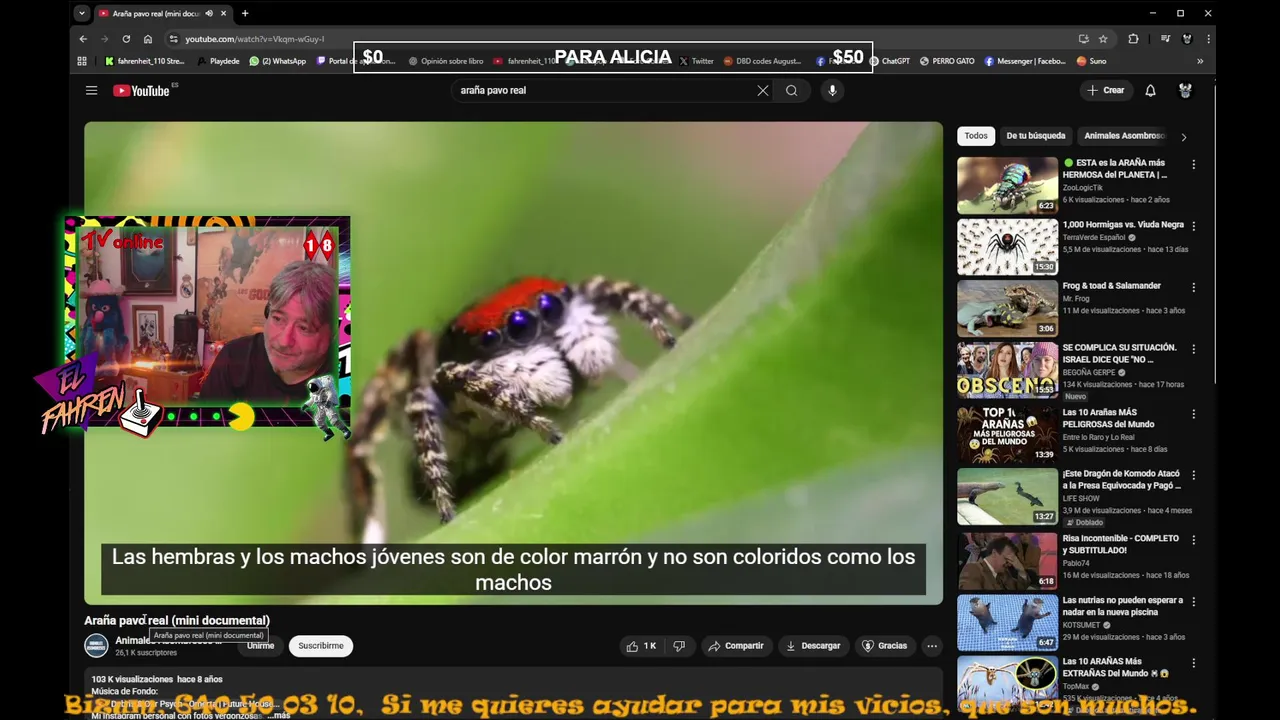
Task: Open the channel avatar under the video
Action: pos(96,646)
